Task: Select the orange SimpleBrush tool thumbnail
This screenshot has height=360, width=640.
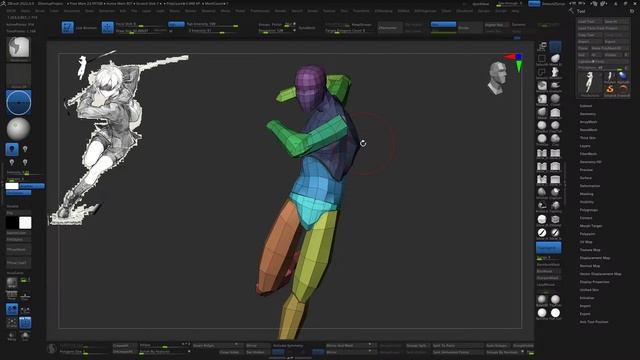Action: pos(610,90)
